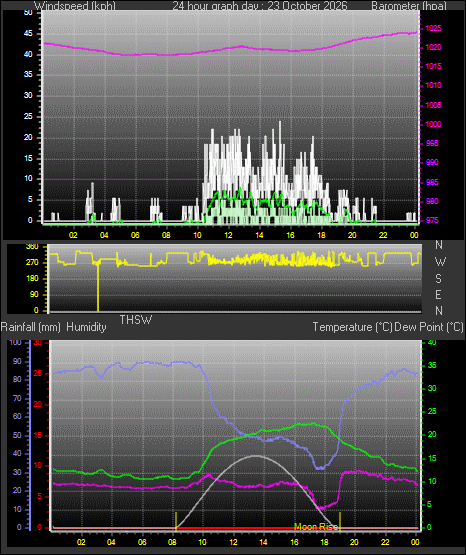Click the Windspeed (kph) axis title
Screen dimensions: 466x555
tap(75, 5)
